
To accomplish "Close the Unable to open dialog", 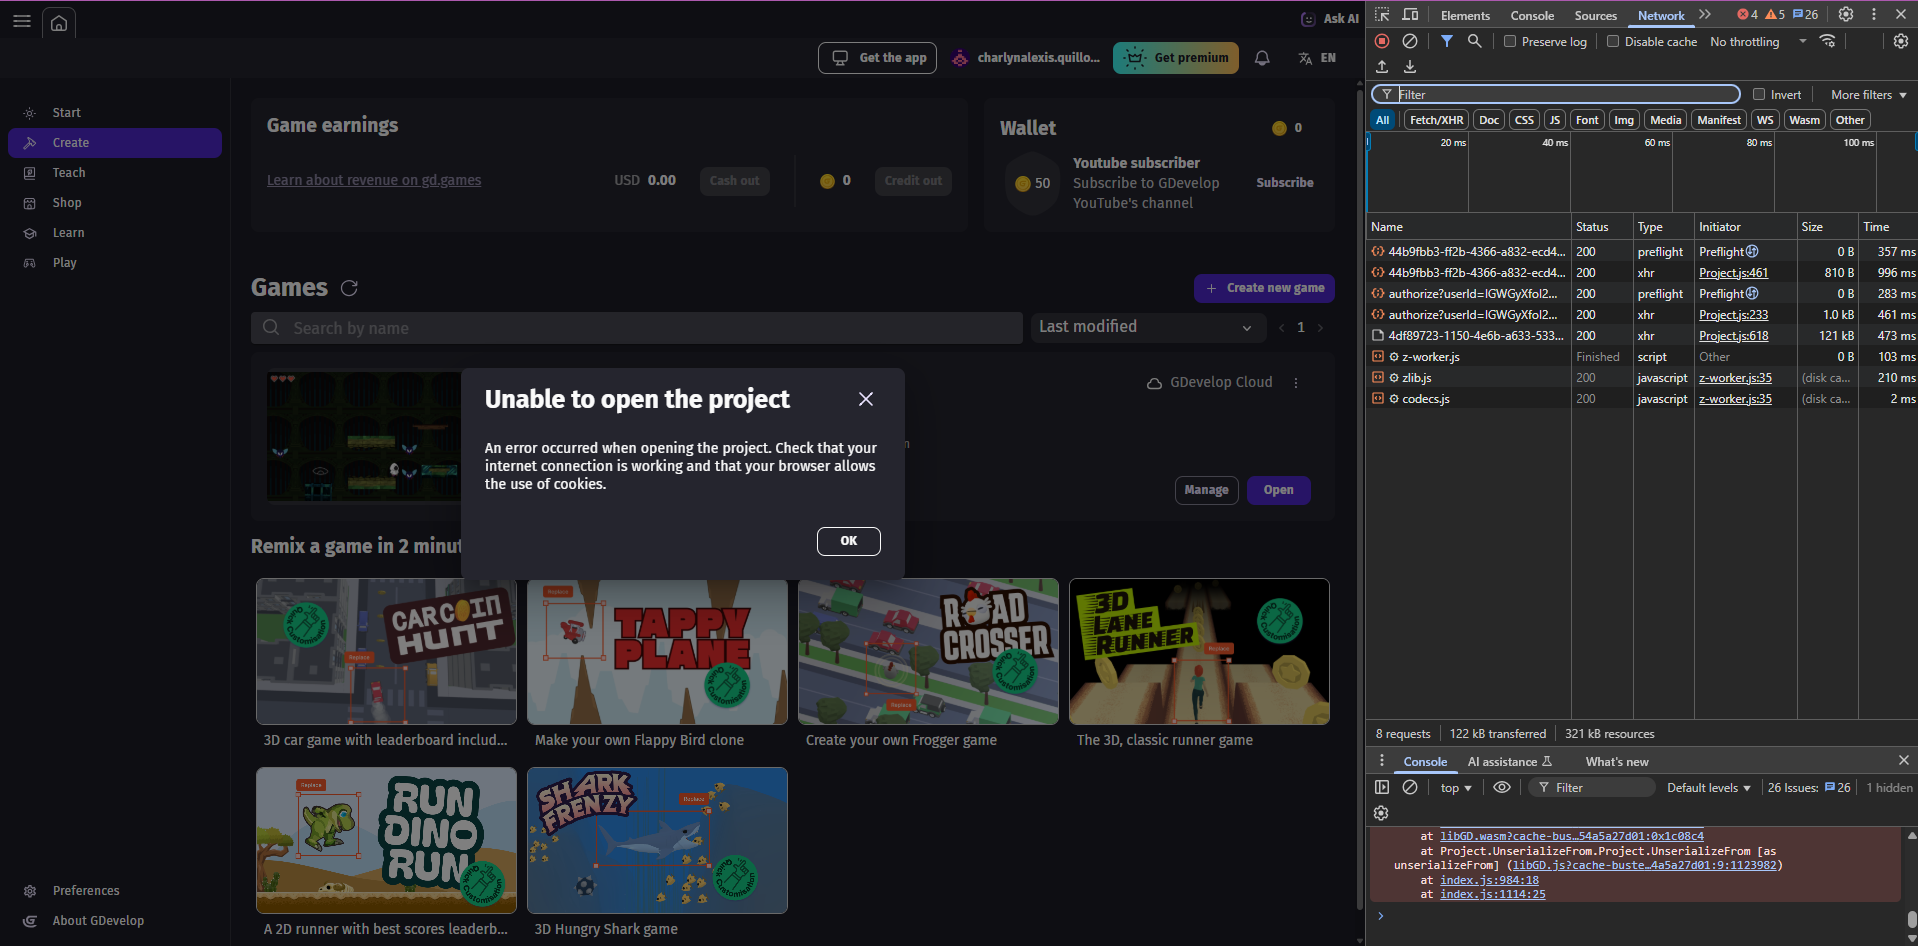I will pos(866,399).
